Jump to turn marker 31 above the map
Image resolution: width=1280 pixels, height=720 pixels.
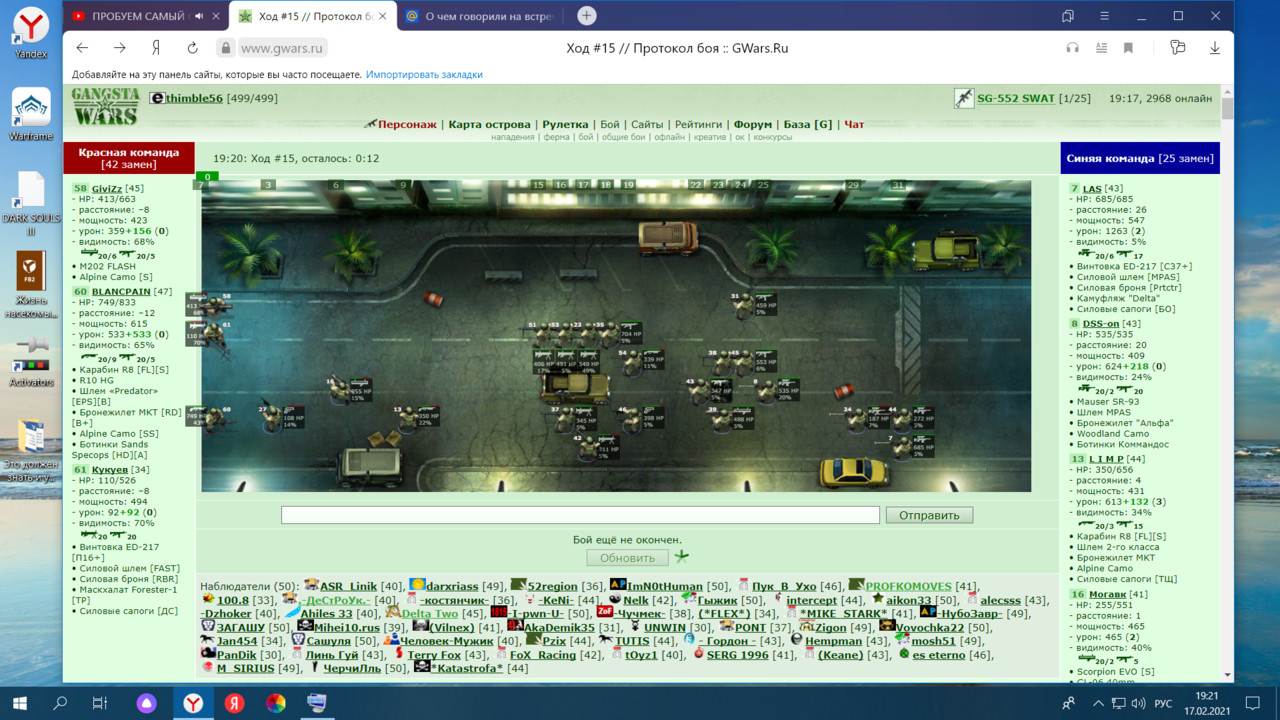coord(898,185)
